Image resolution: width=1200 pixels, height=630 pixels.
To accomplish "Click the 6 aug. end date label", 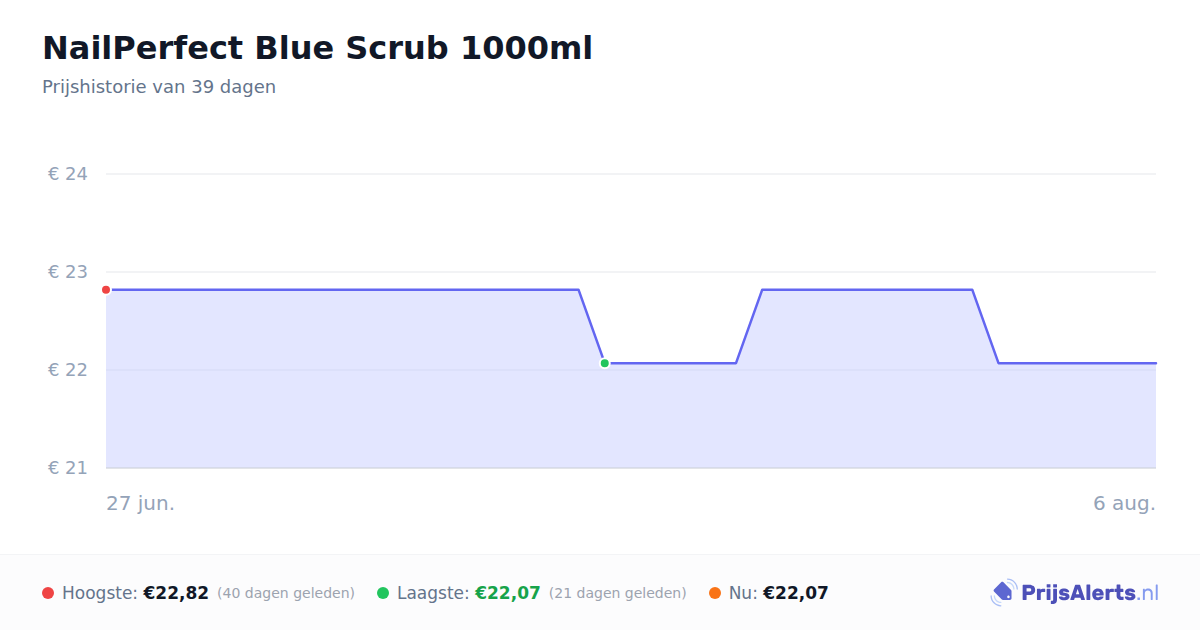I will (1124, 503).
